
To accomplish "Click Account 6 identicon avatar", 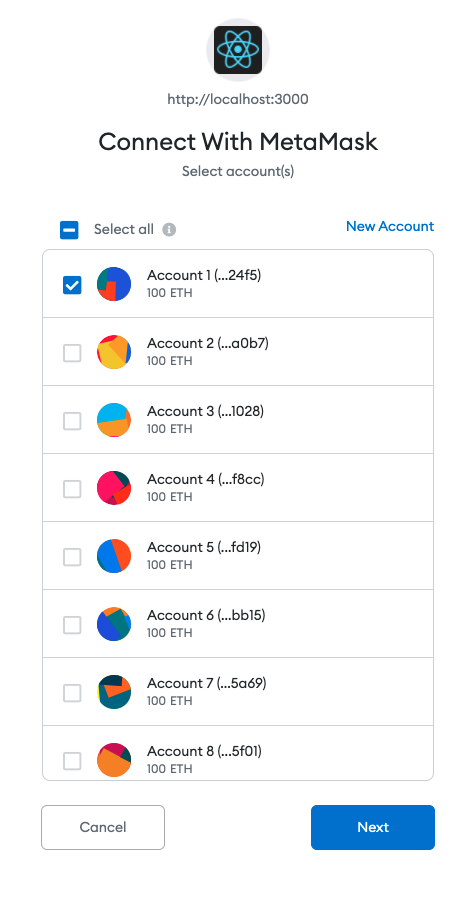I will coord(114,624).
